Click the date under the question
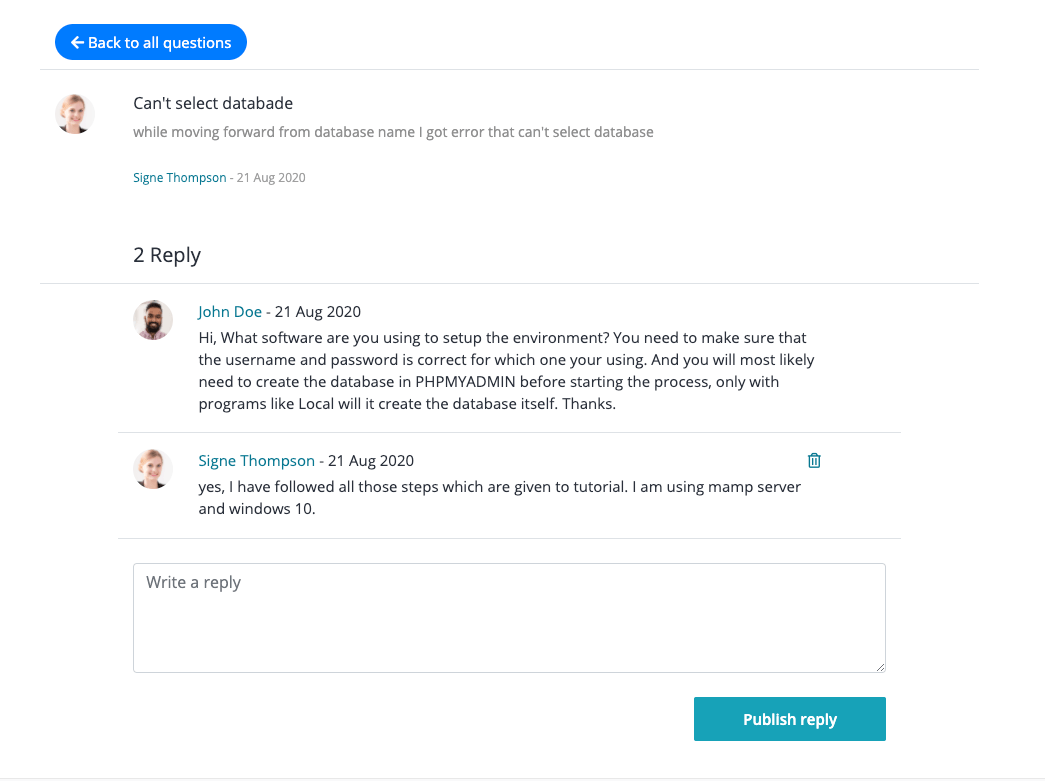The height and width of the screenshot is (781, 1045). tap(271, 178)
